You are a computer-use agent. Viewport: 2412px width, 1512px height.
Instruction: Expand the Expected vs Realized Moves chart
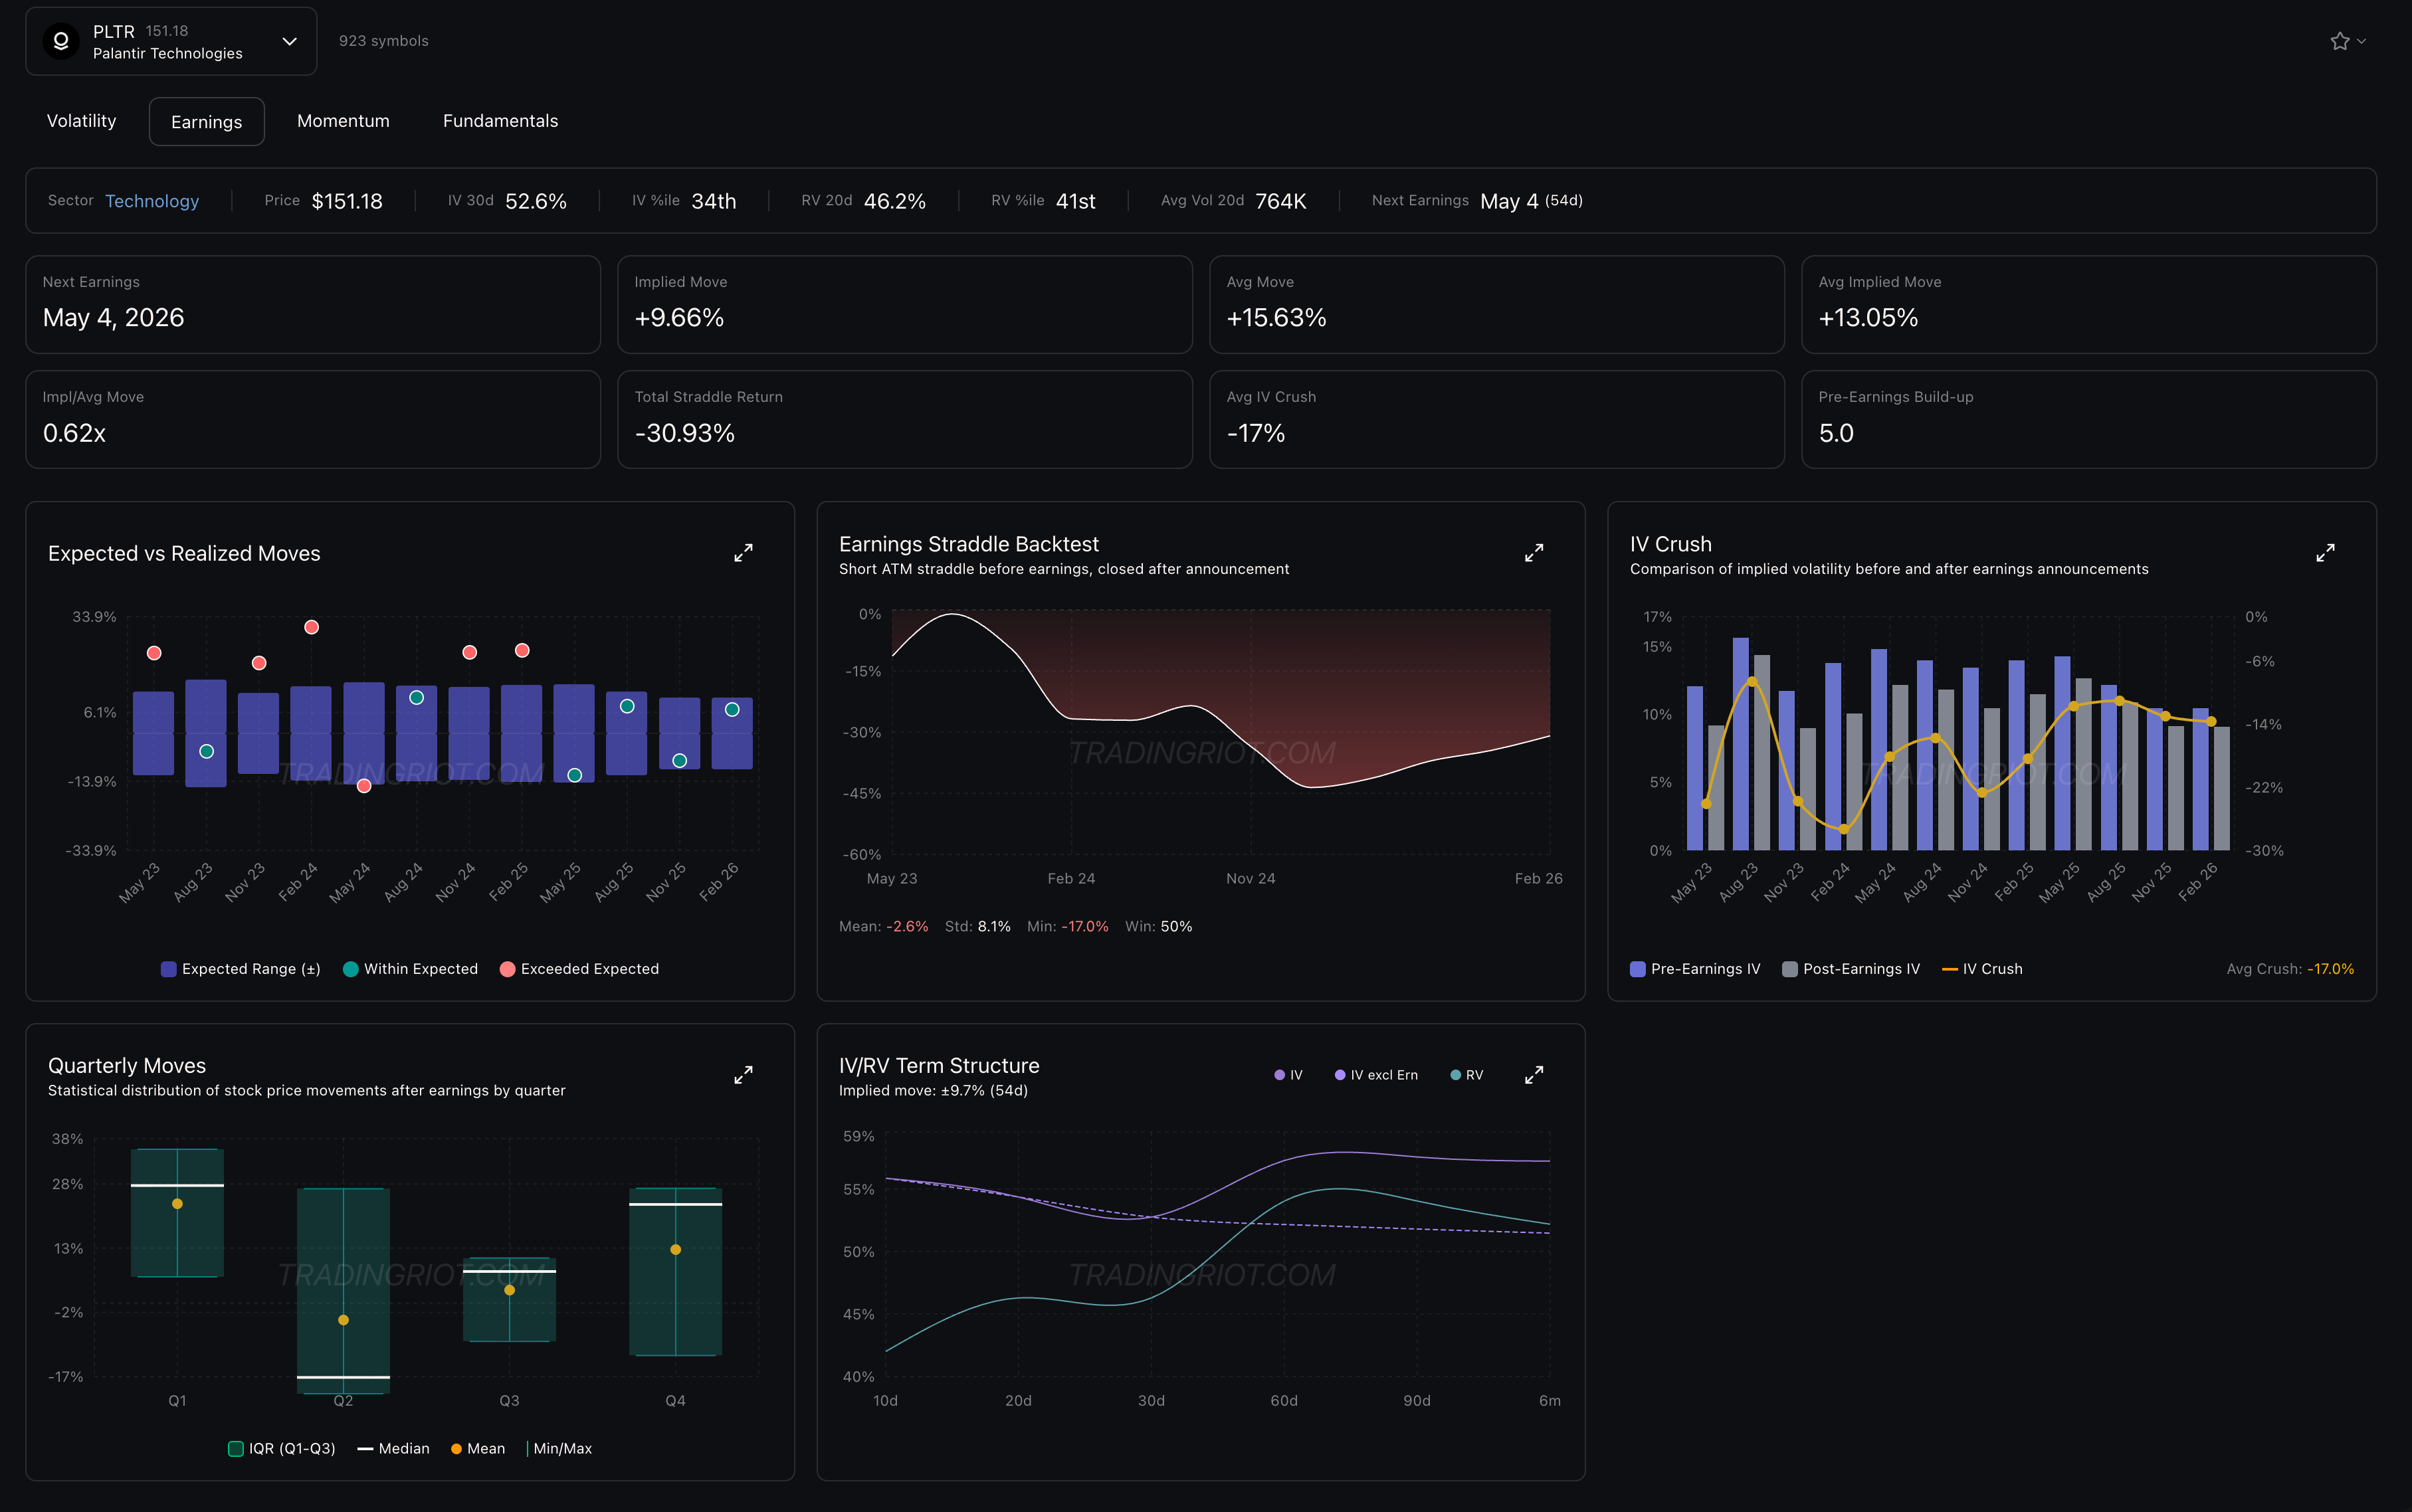point(743,553)
